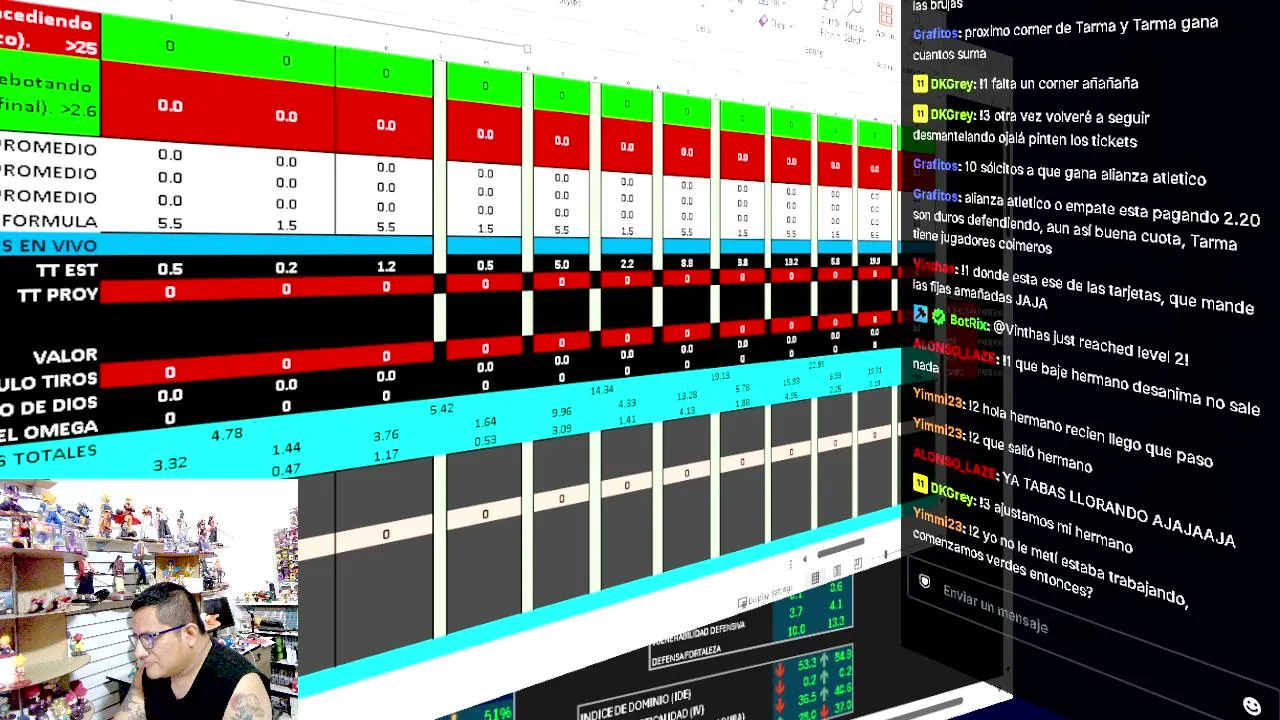This screenshot has width=1280, height=720.
Task: Select the '4.78' totals cell
Action: 227,434
